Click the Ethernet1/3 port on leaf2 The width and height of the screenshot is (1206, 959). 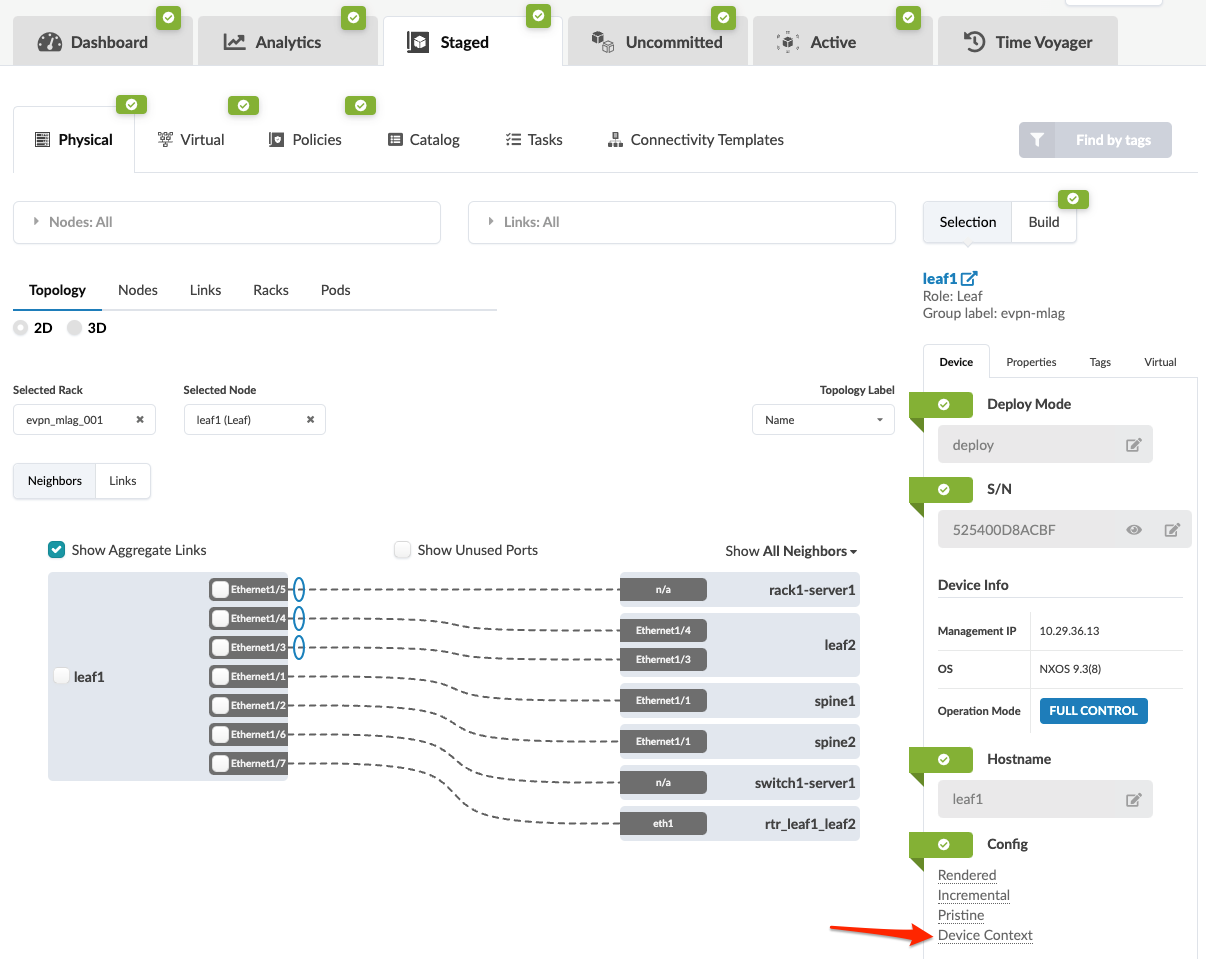pos(663,659)
